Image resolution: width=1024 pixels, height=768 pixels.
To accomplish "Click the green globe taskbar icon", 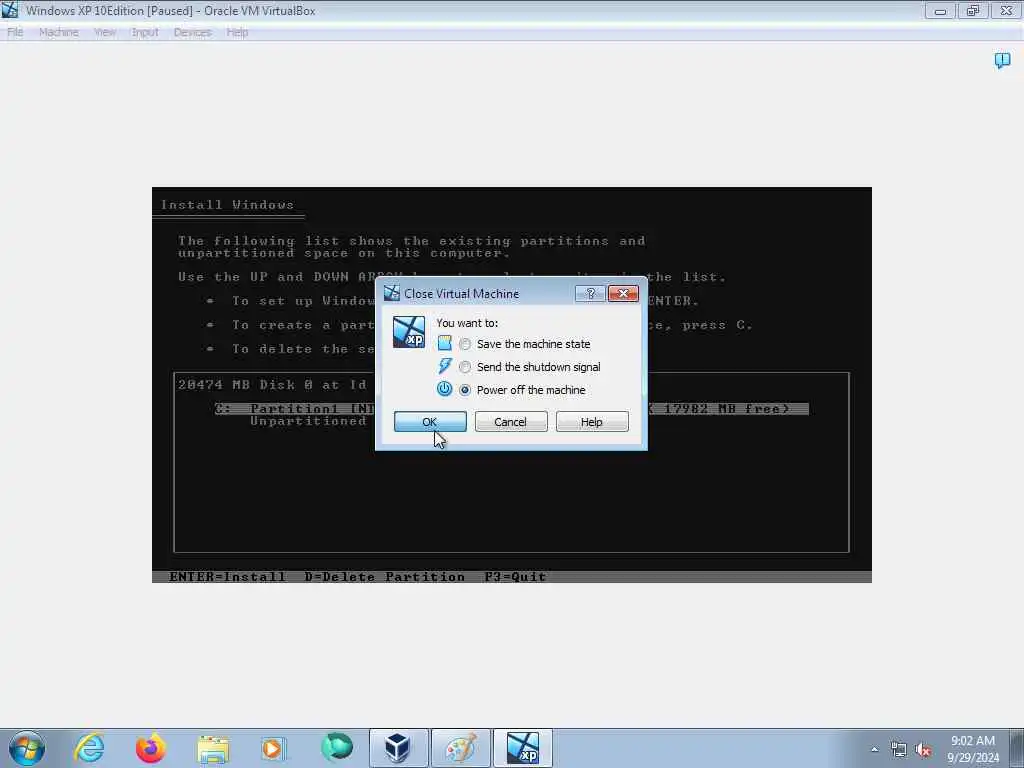I will pos(337,748).
